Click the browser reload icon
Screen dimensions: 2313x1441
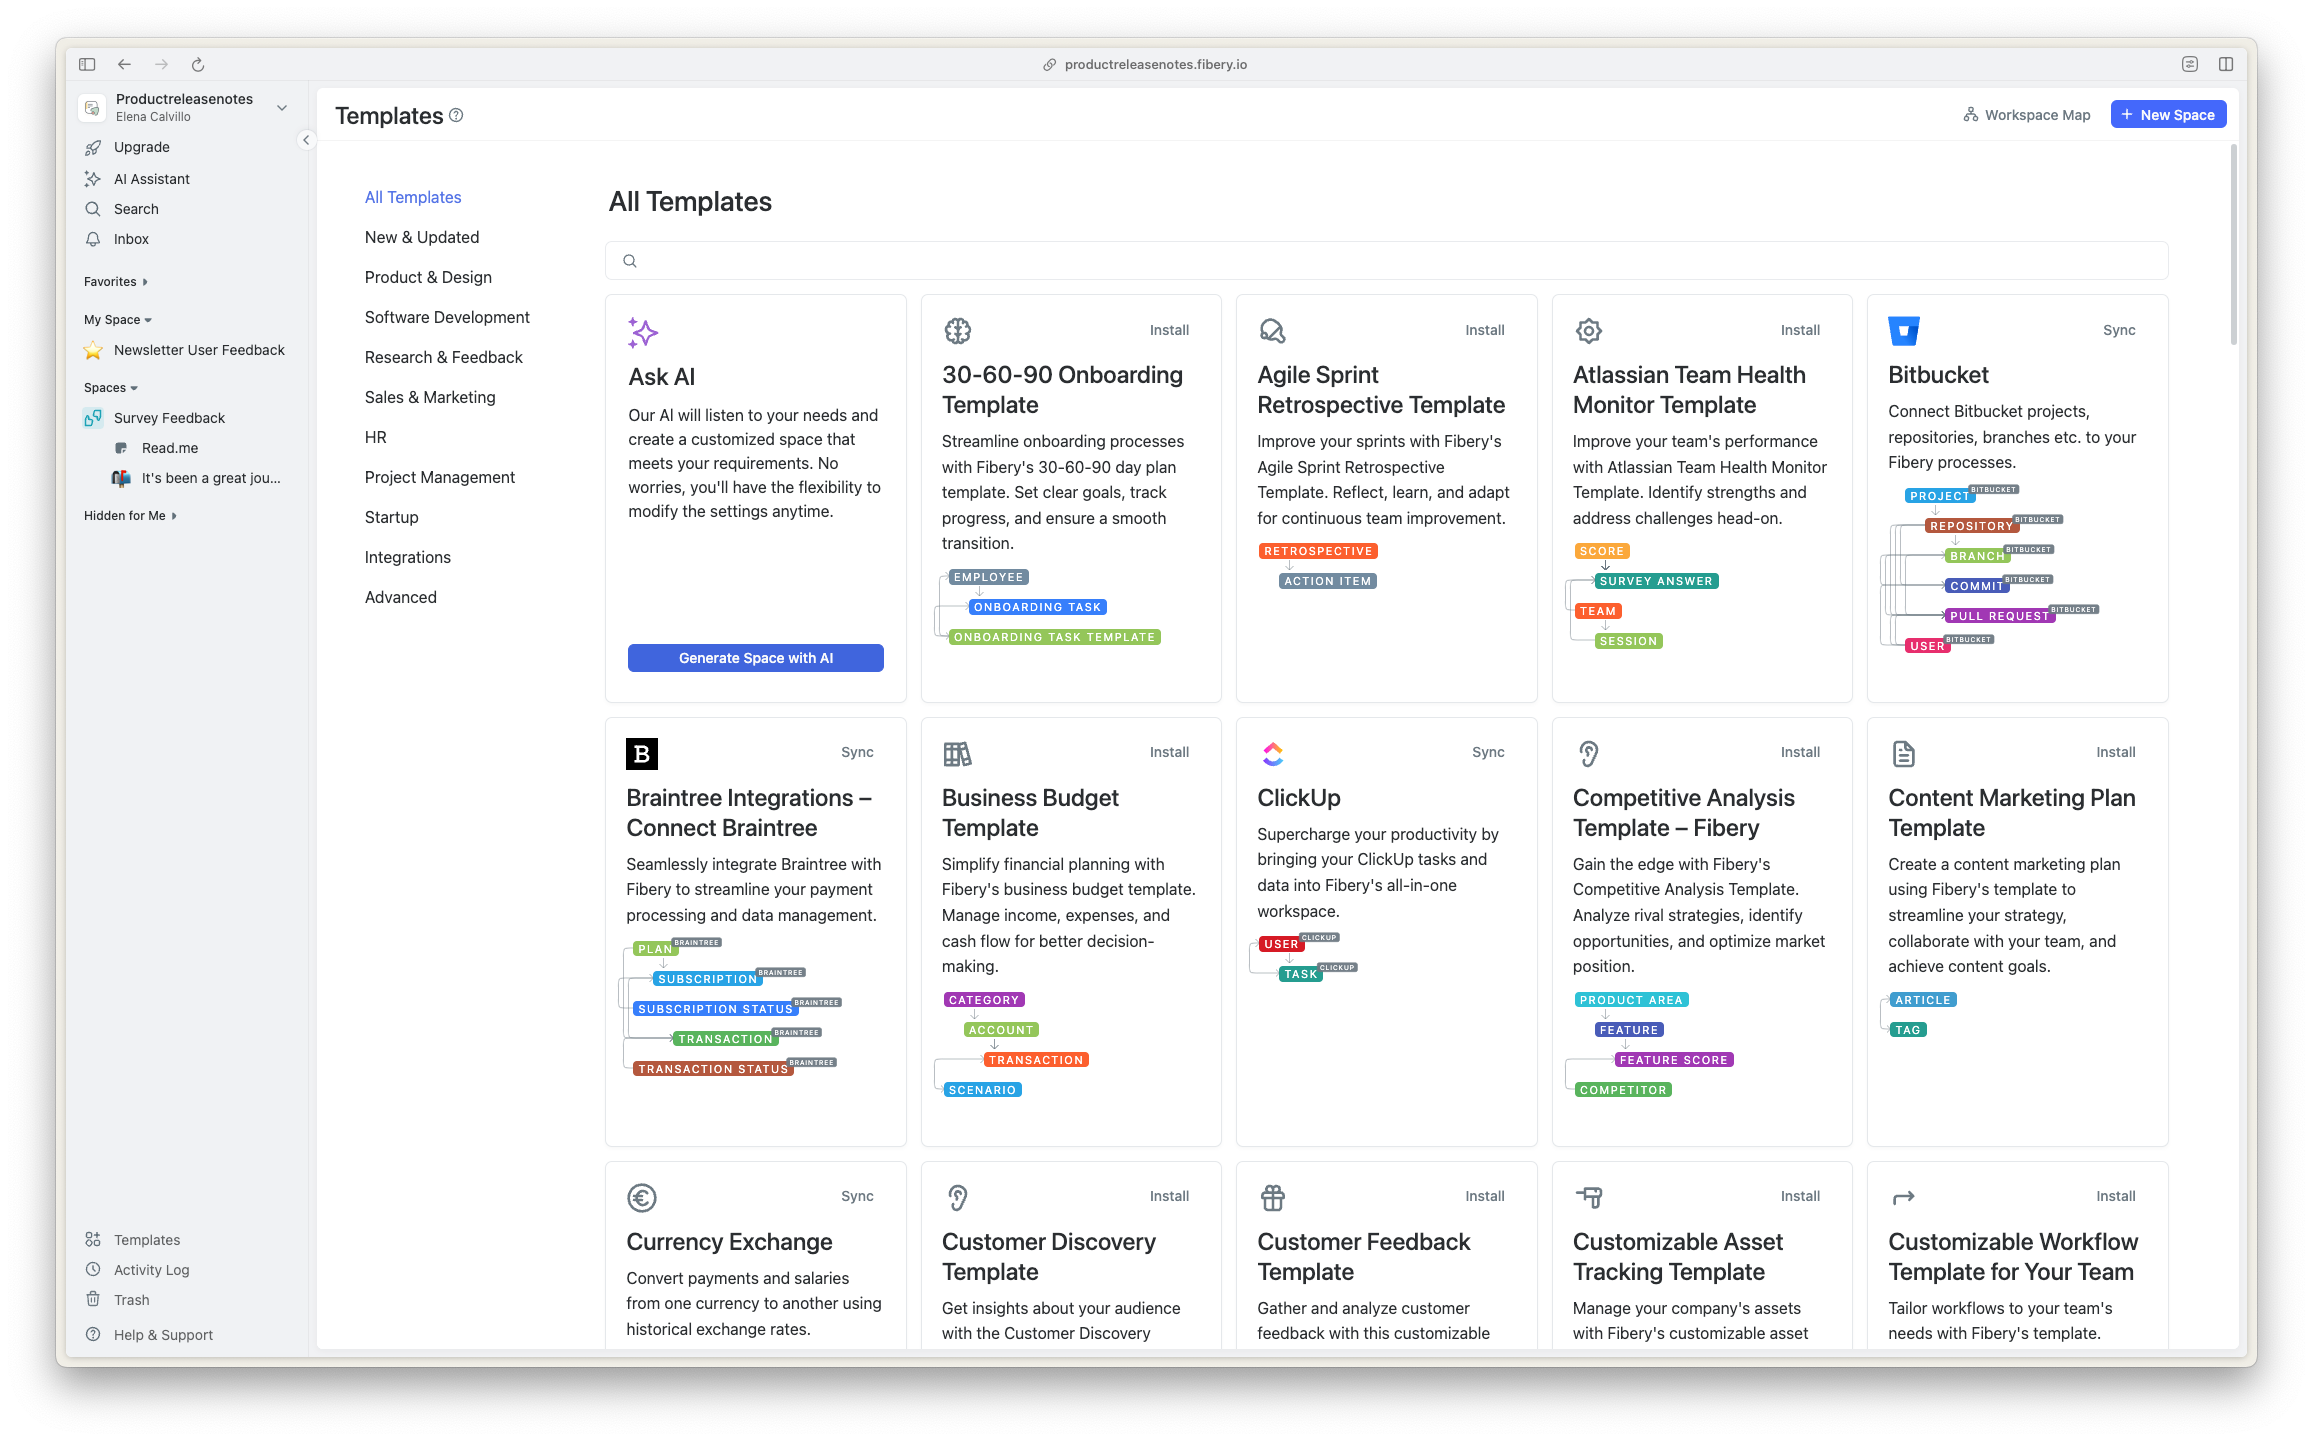[x=198, y=65]
